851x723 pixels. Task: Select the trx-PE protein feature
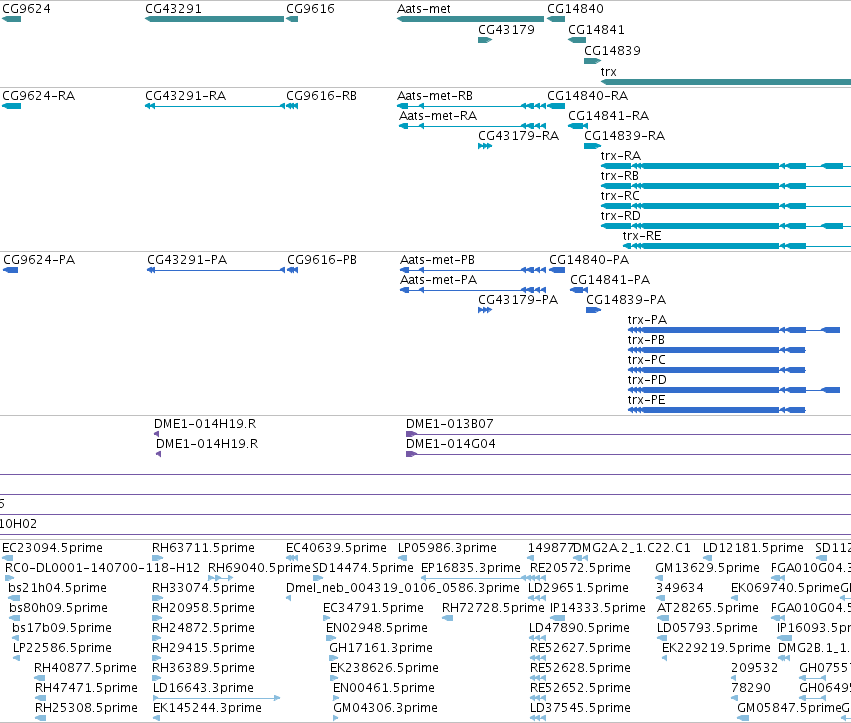point(716,410)
